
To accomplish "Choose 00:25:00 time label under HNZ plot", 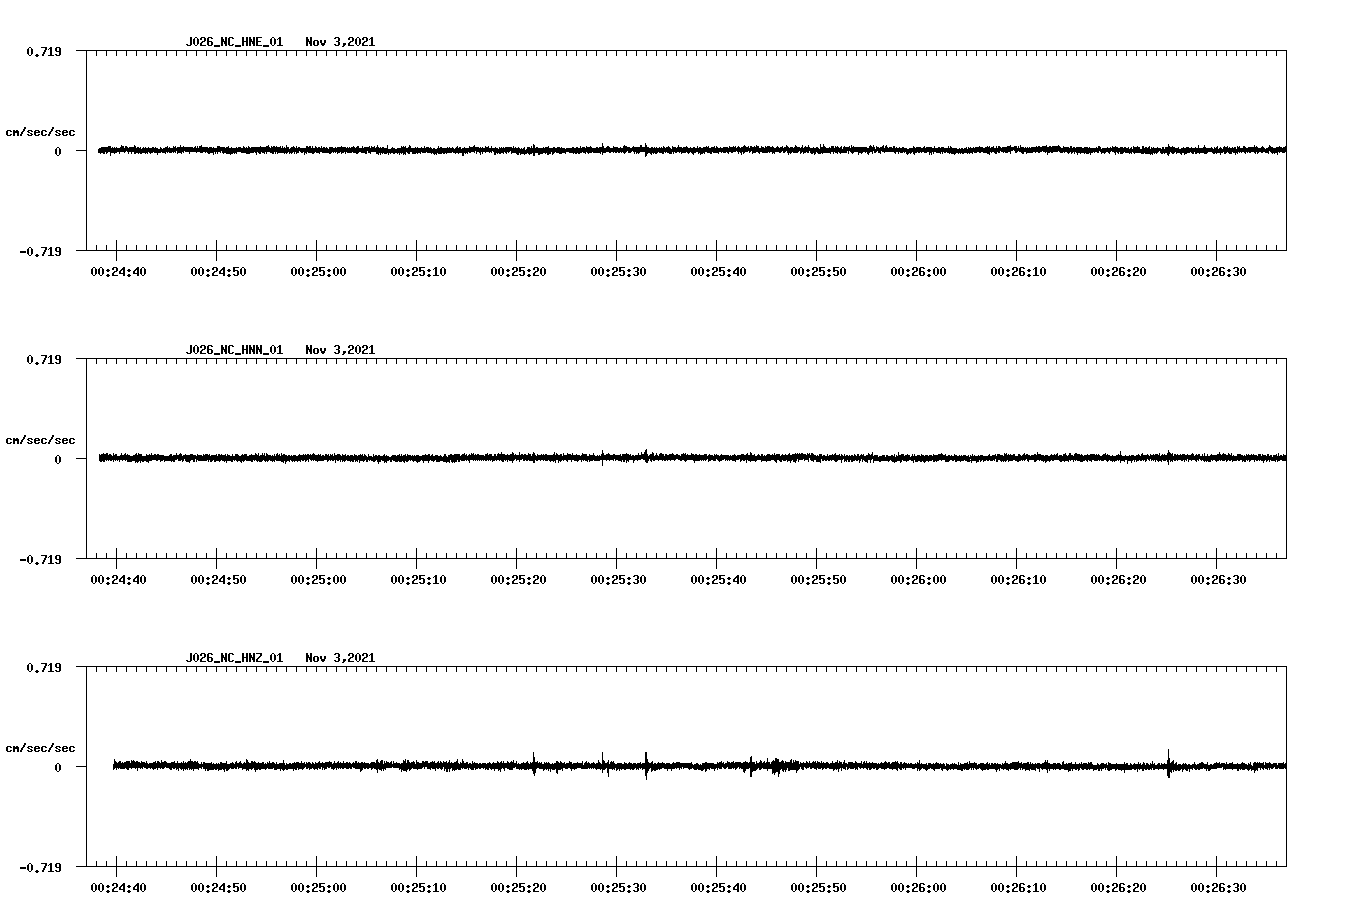I will click(x=318, y=888).
